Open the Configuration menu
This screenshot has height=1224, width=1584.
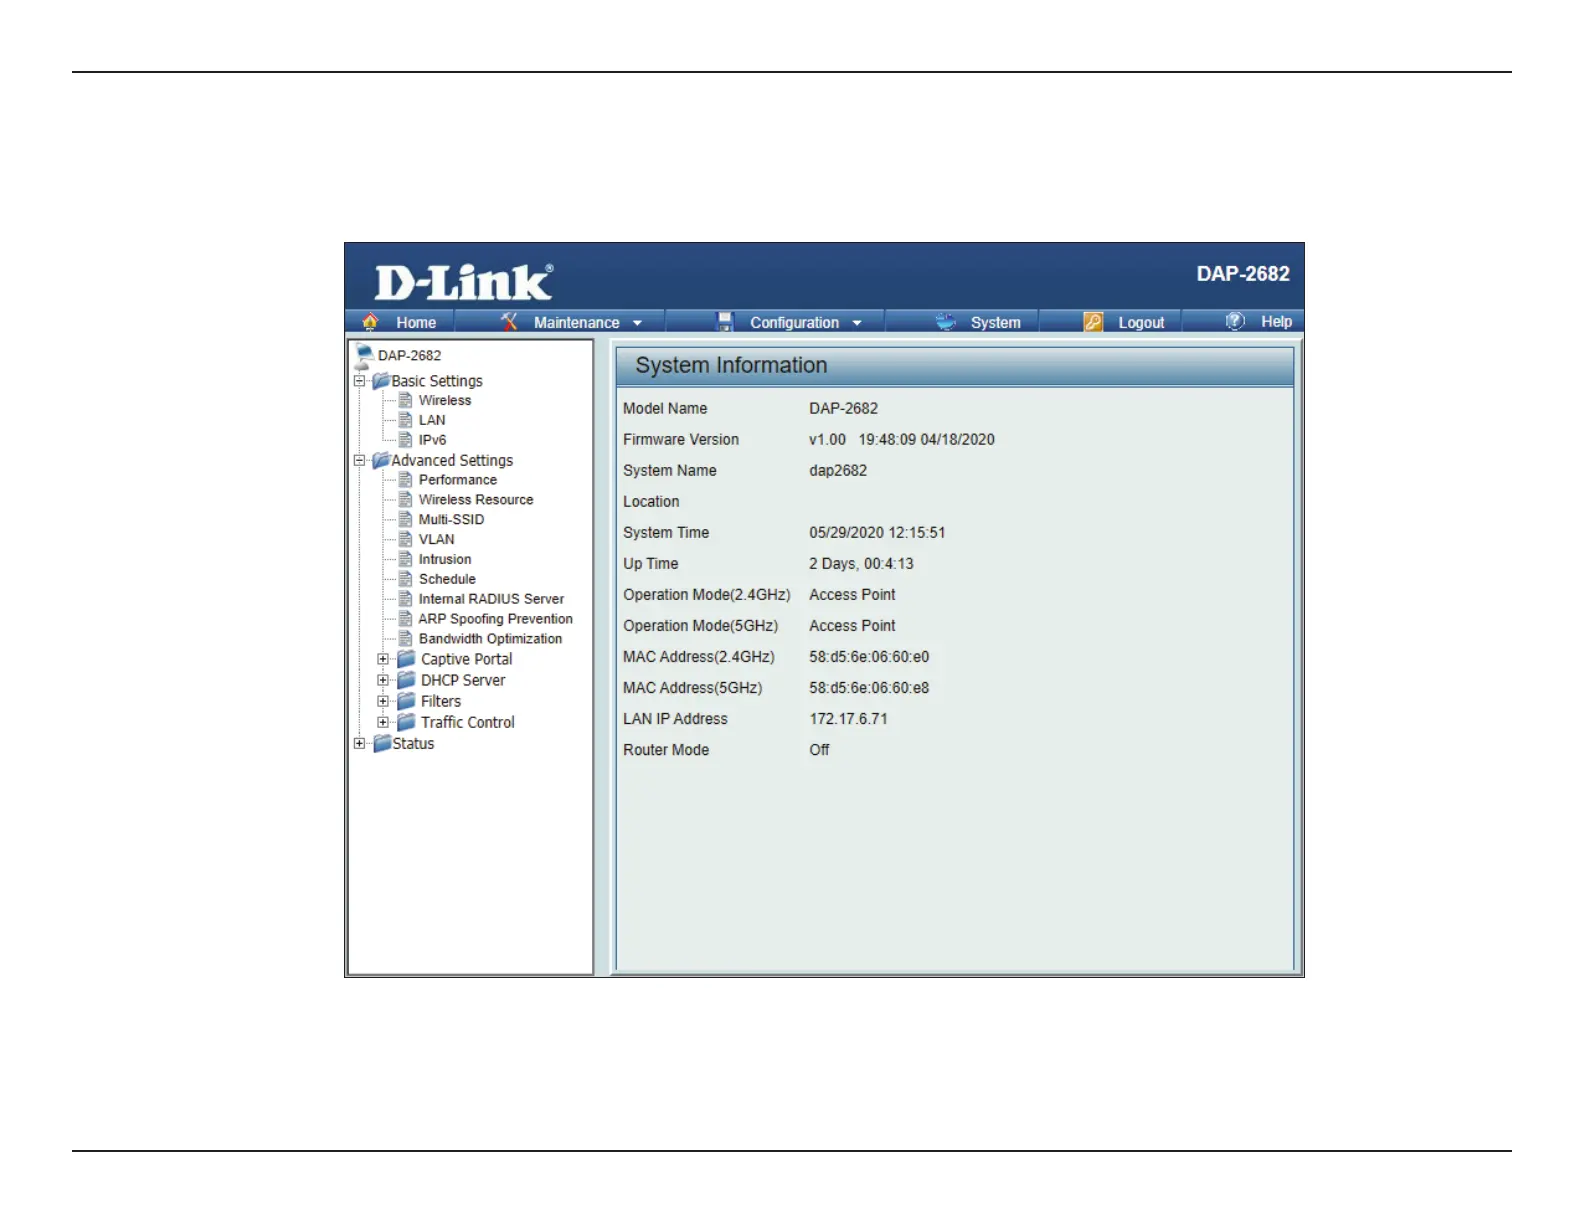coord(795,322)
